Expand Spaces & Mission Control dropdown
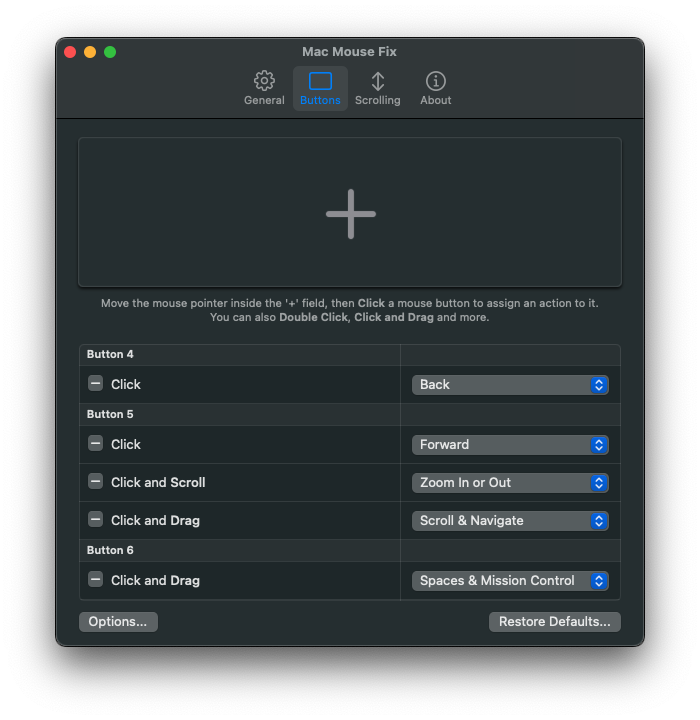Image resolution: width=700 pixels, height=720 pixels. point(510,581)
